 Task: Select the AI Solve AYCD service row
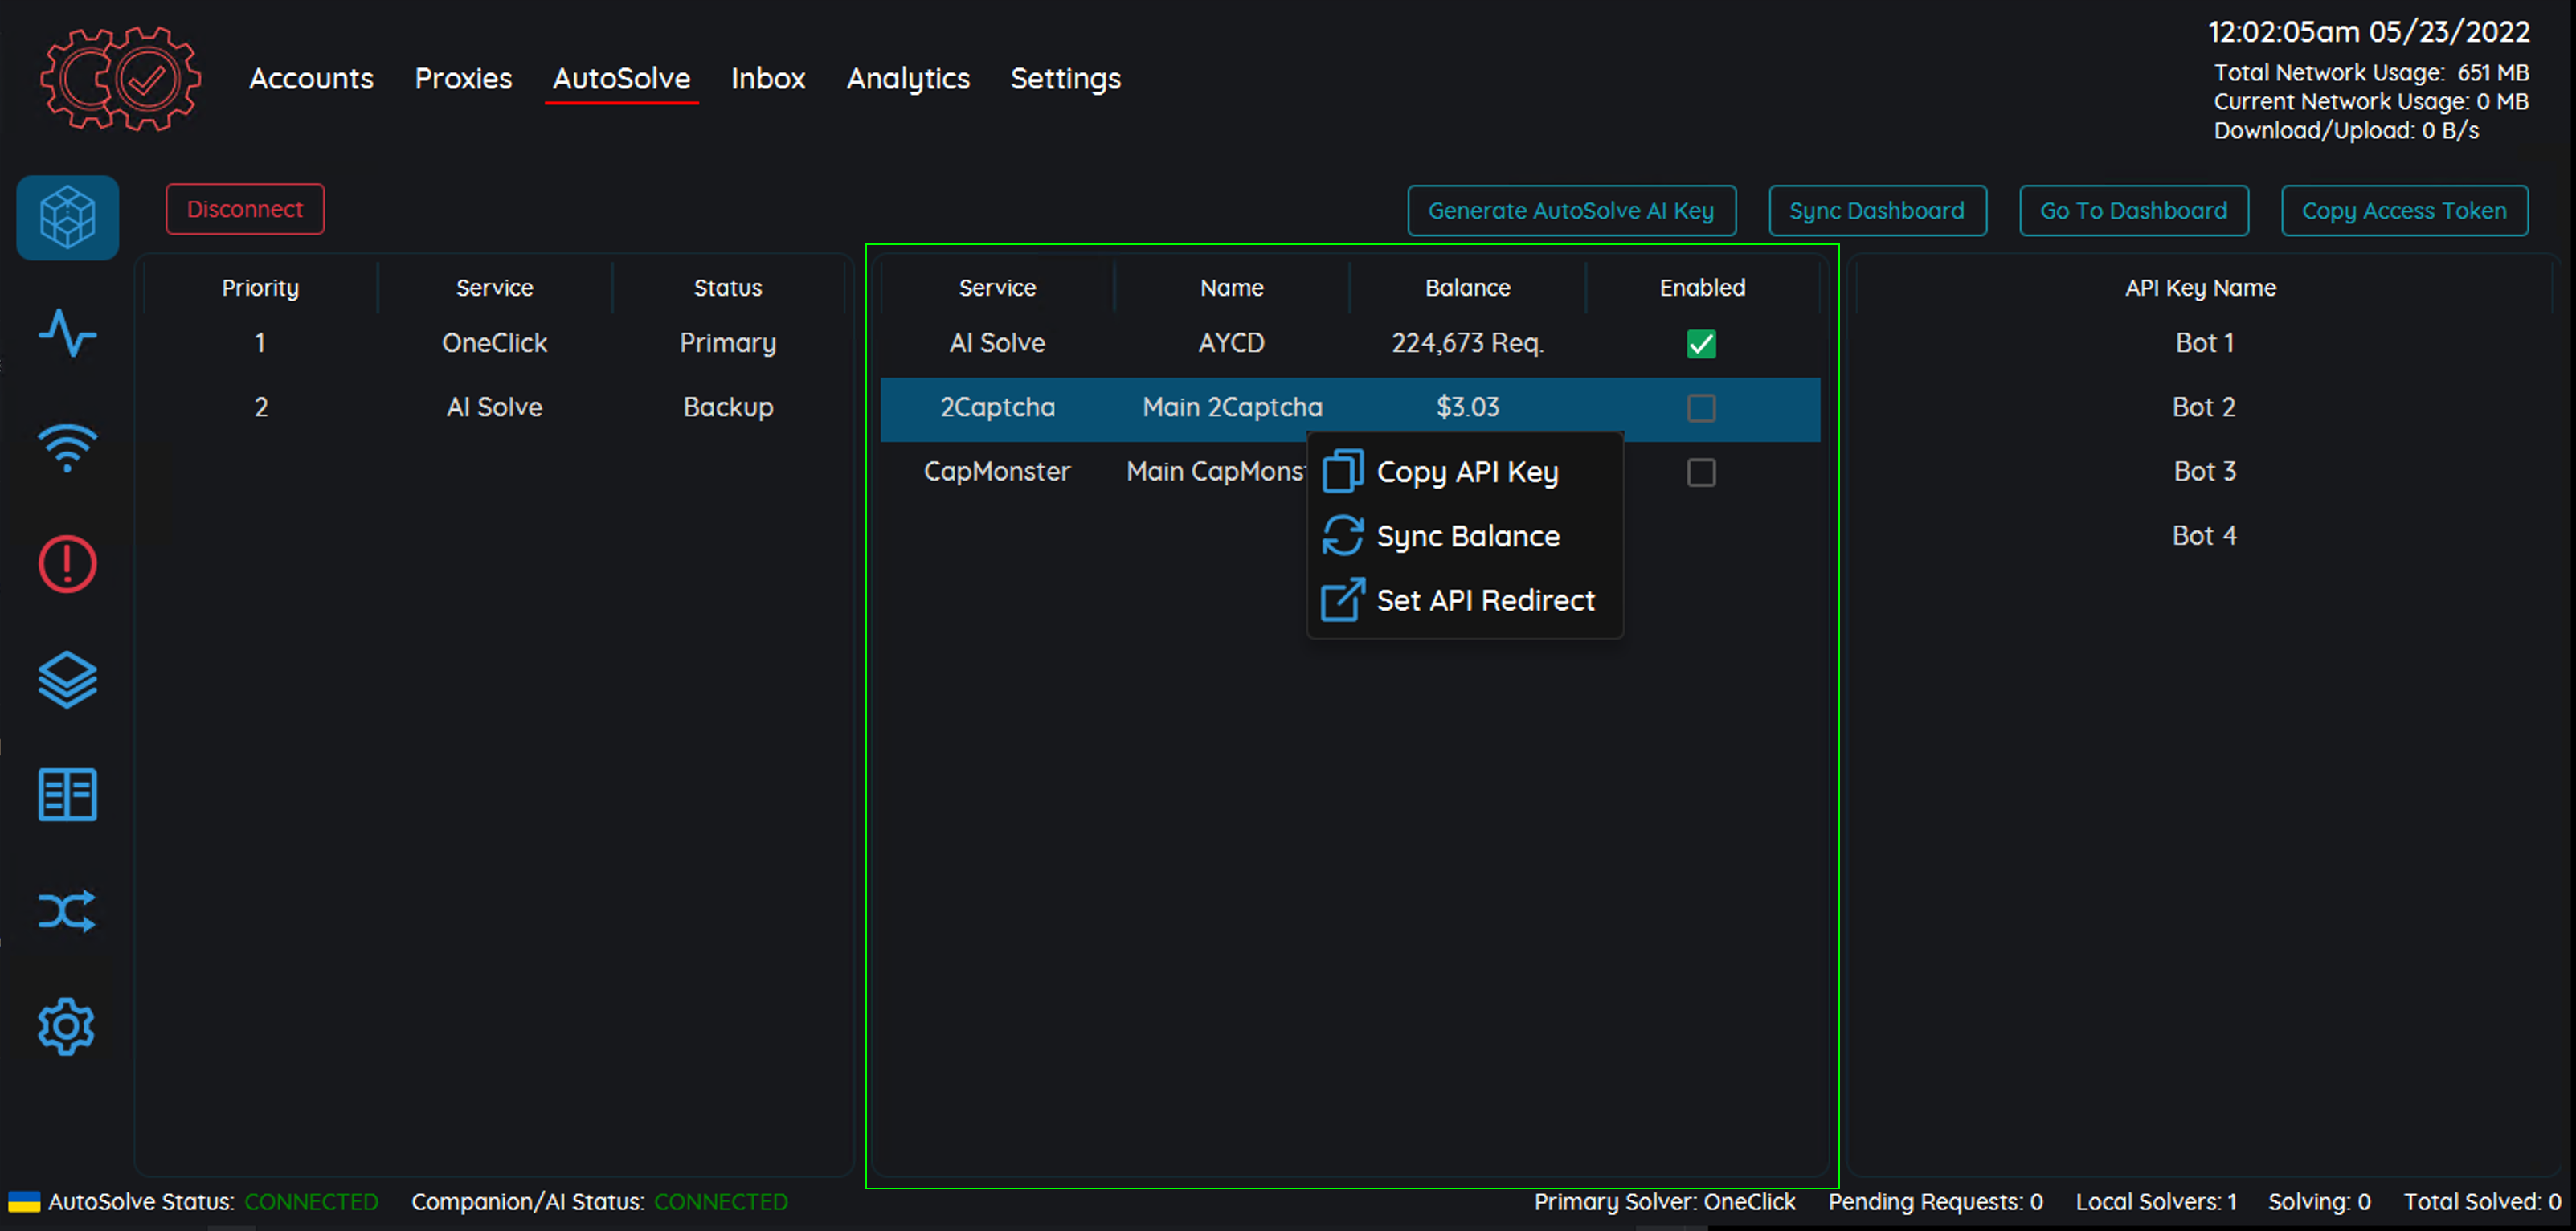coord(1350,343)
